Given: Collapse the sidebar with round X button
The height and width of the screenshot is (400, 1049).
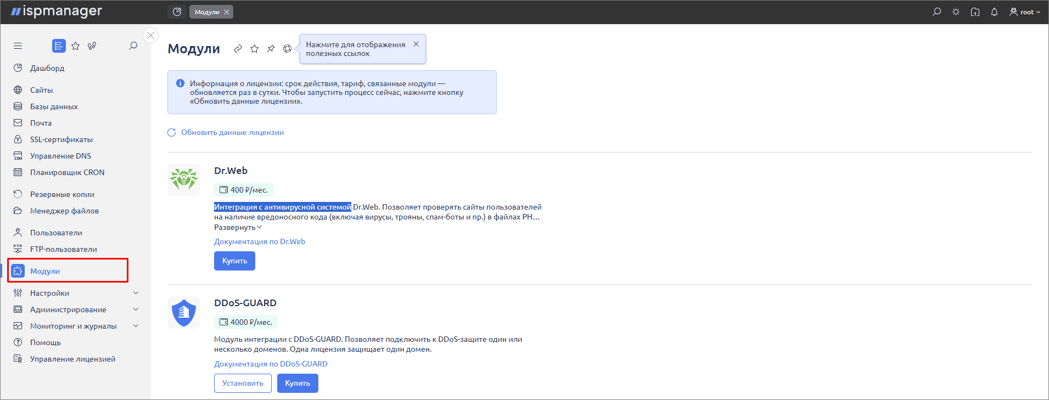Looking at the screenshot, I should point(151,35).
